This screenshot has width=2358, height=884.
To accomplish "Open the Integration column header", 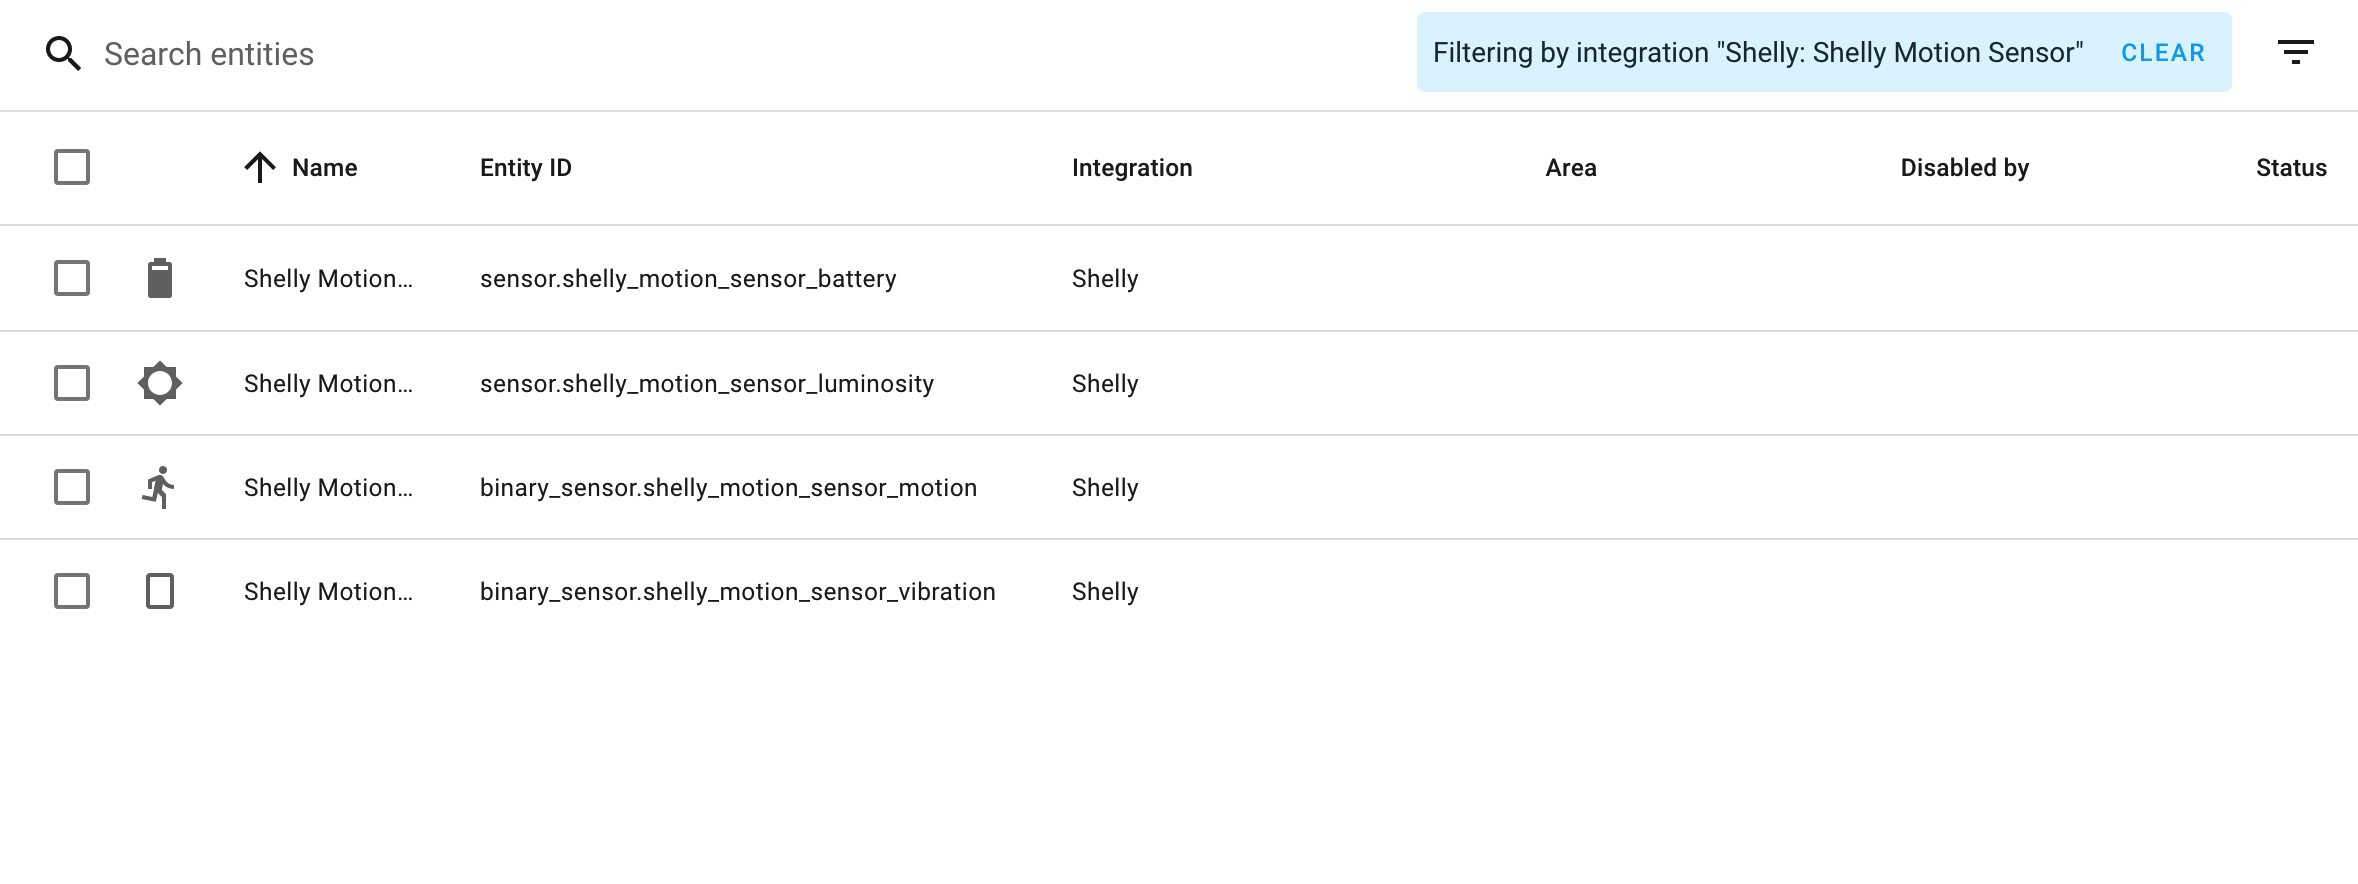I will click(x=1132, y=167).
